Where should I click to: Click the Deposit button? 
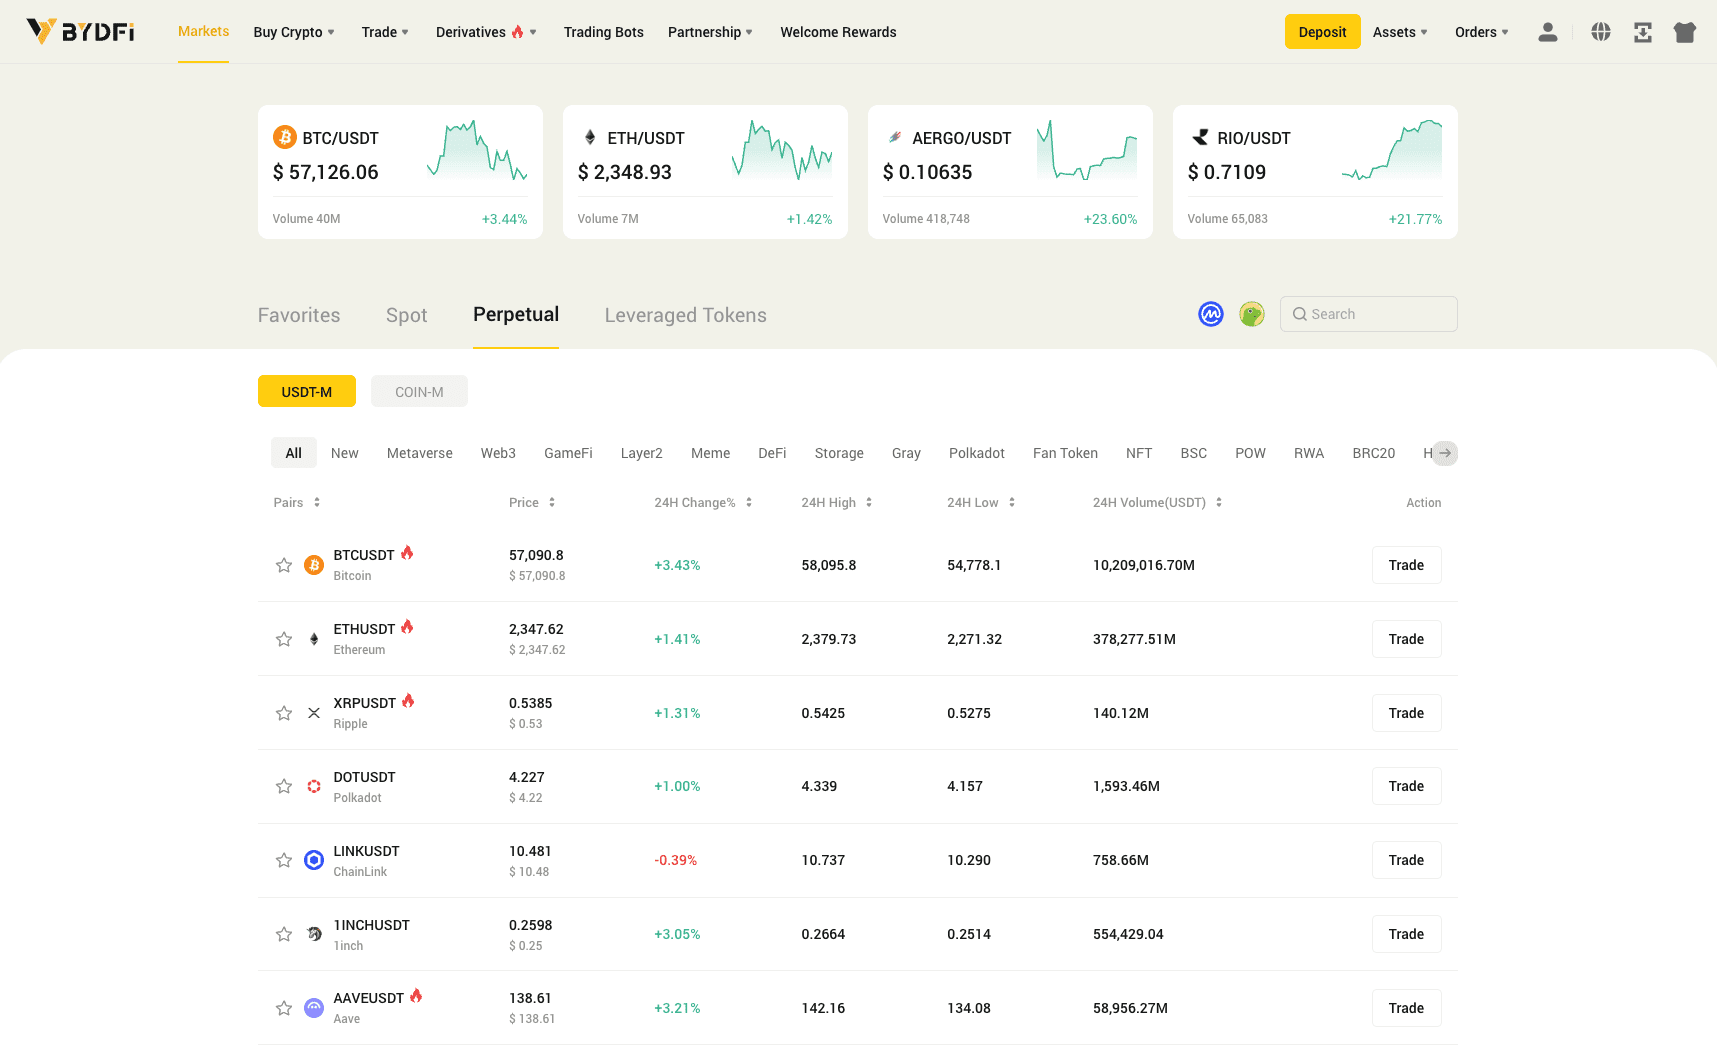[1322, 31]
